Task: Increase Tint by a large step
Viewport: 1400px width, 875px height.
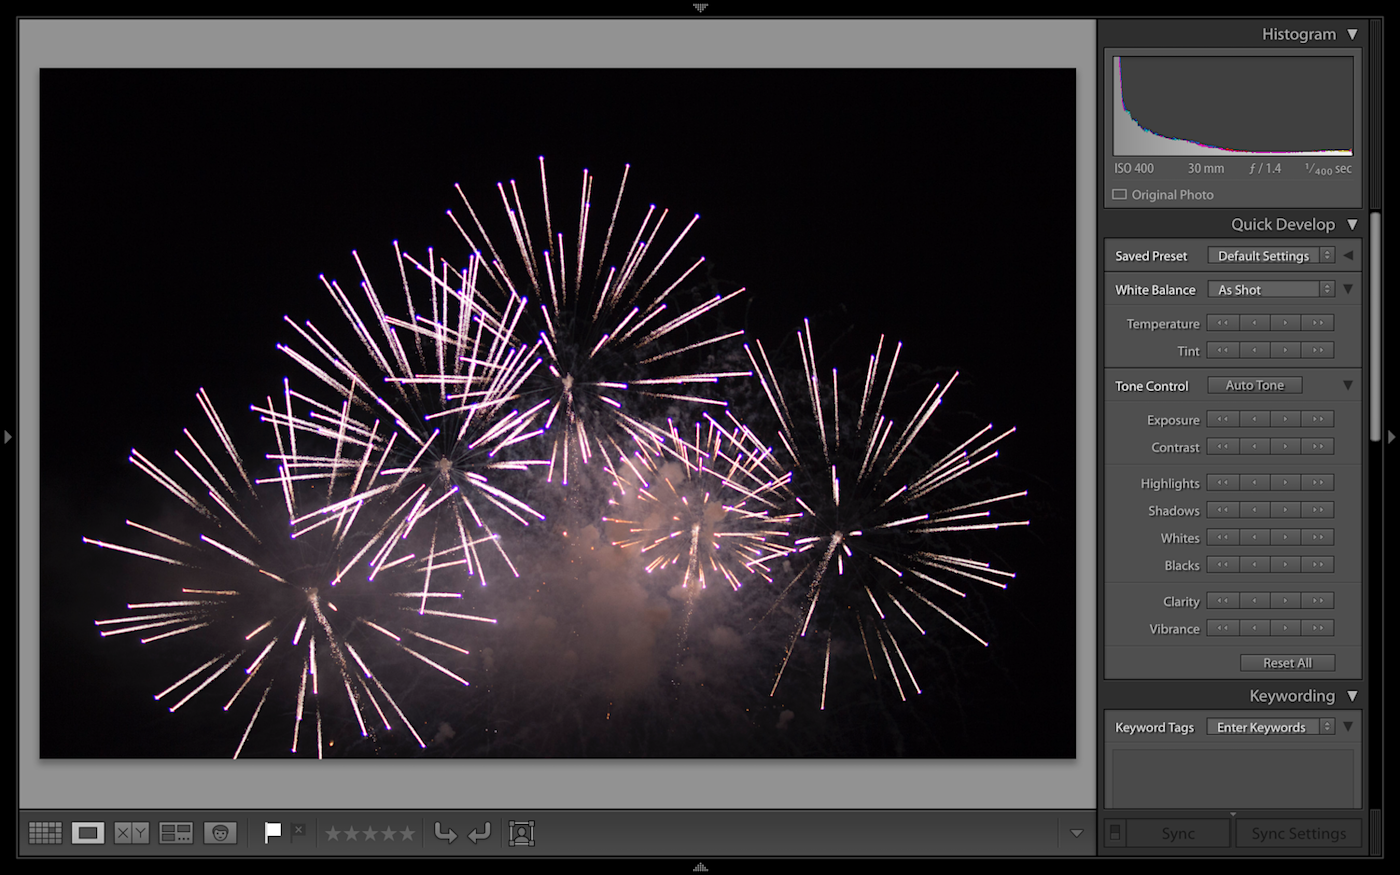Action: 1318,350
